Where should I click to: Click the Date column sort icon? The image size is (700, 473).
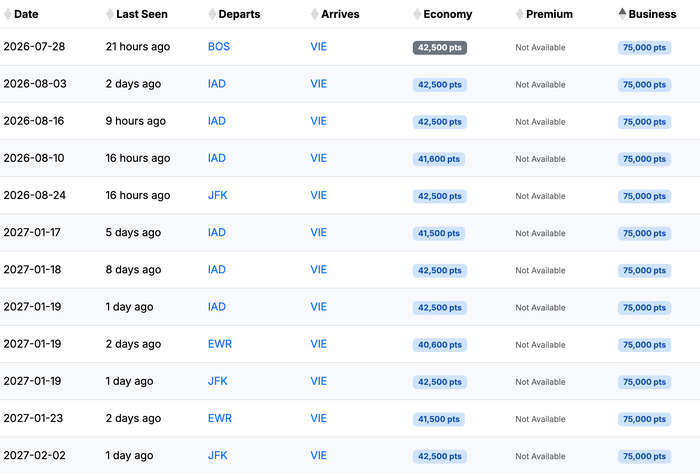pyautogui.click(x=8, y=14)
